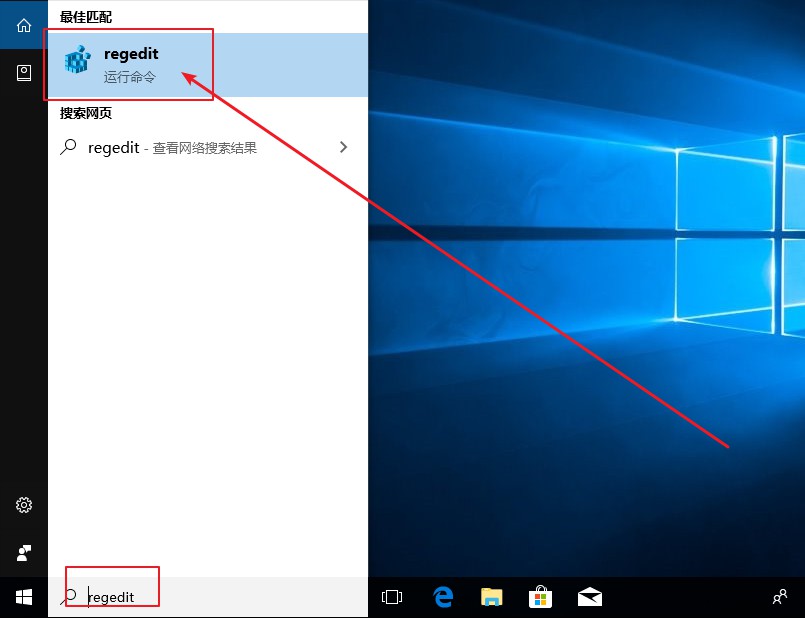Open Task View from the taskbar

click(x=392, y=597)
